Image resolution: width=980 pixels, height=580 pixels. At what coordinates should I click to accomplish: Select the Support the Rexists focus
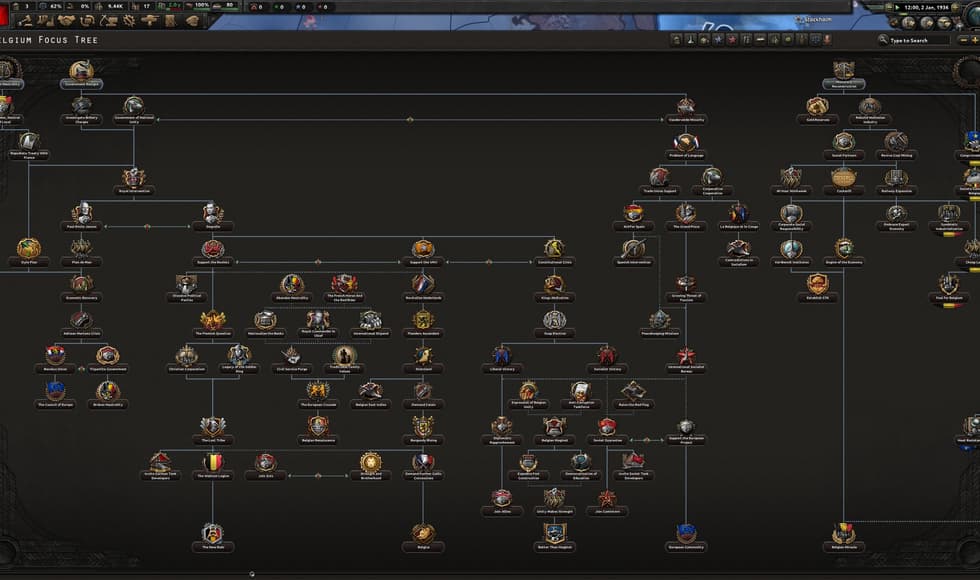tap(212, 252)
